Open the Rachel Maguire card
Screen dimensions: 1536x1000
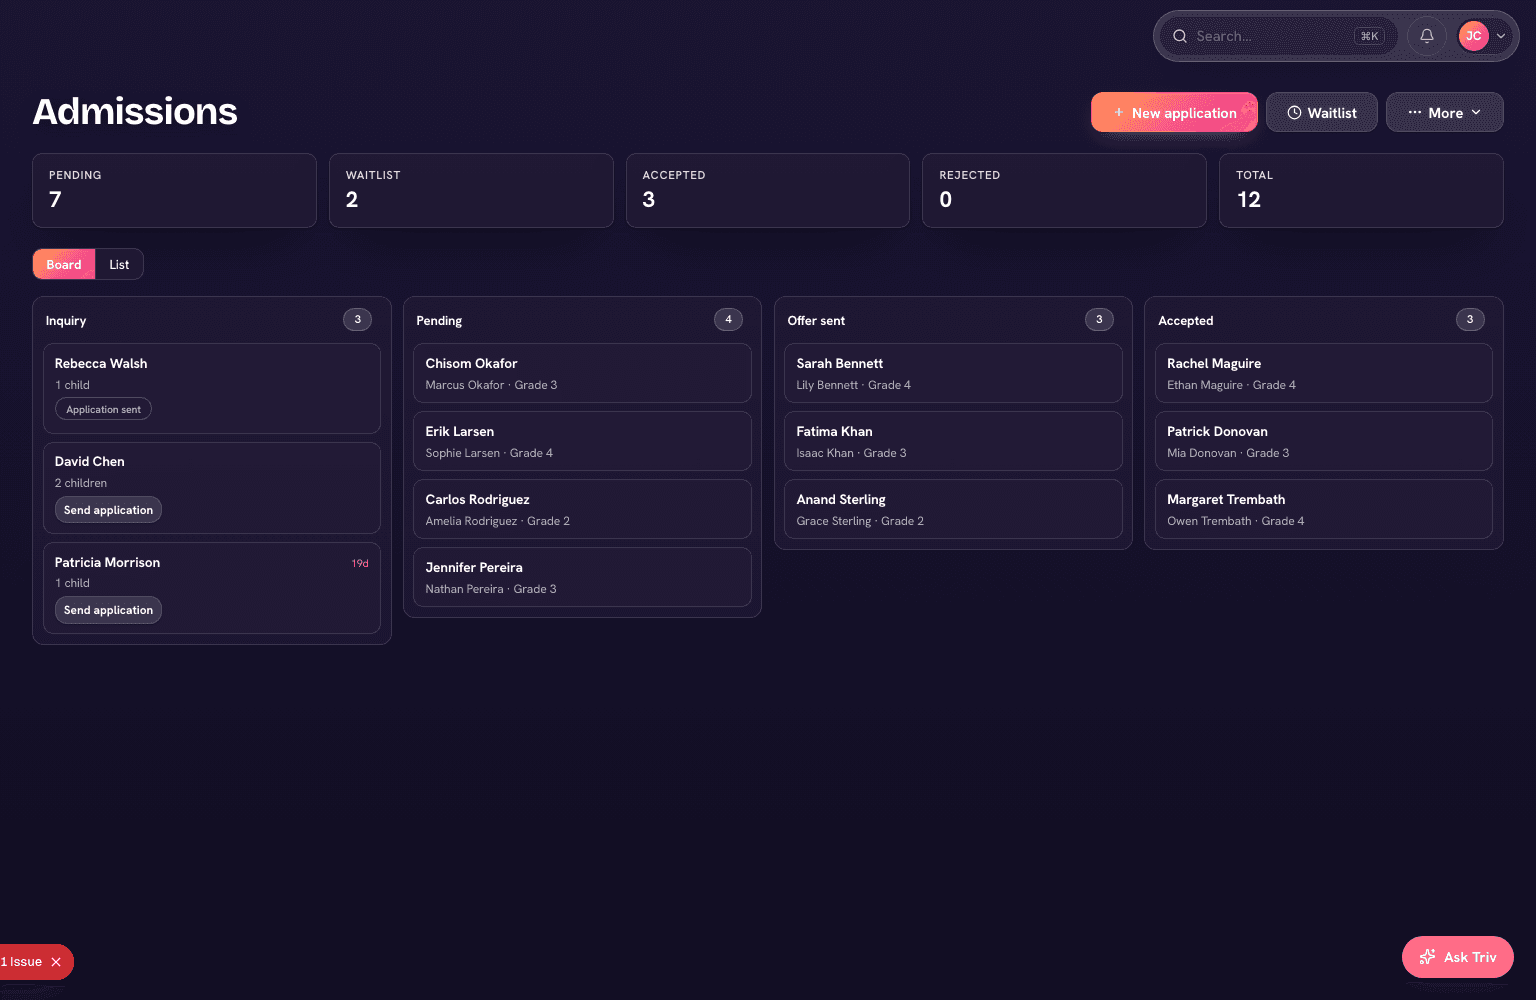click(x=1324, y=373)
